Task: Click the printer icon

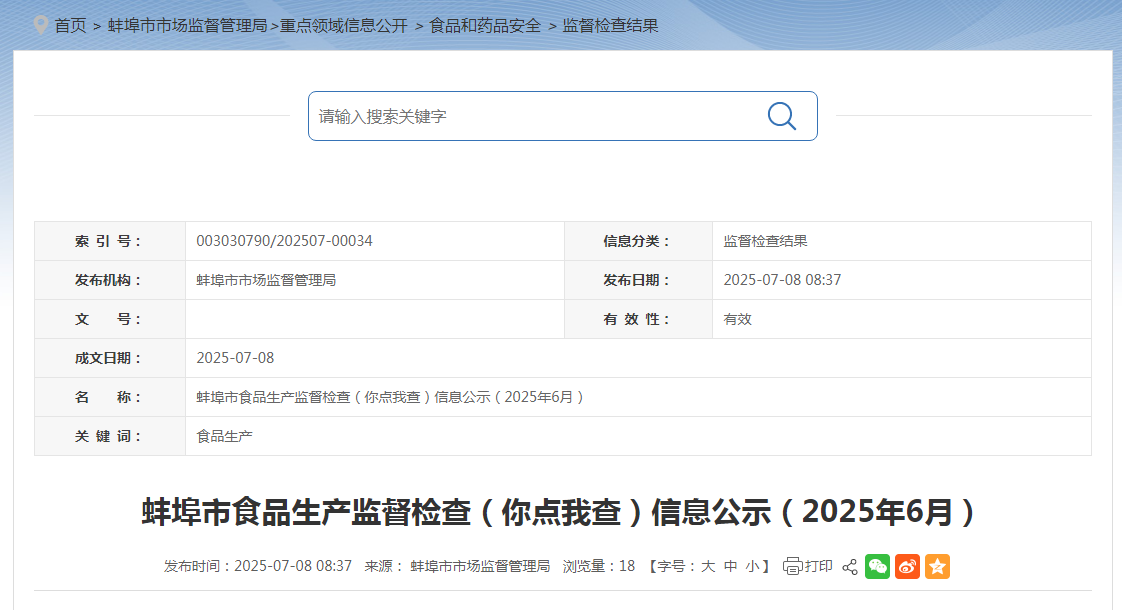Action: coord(792,566)
